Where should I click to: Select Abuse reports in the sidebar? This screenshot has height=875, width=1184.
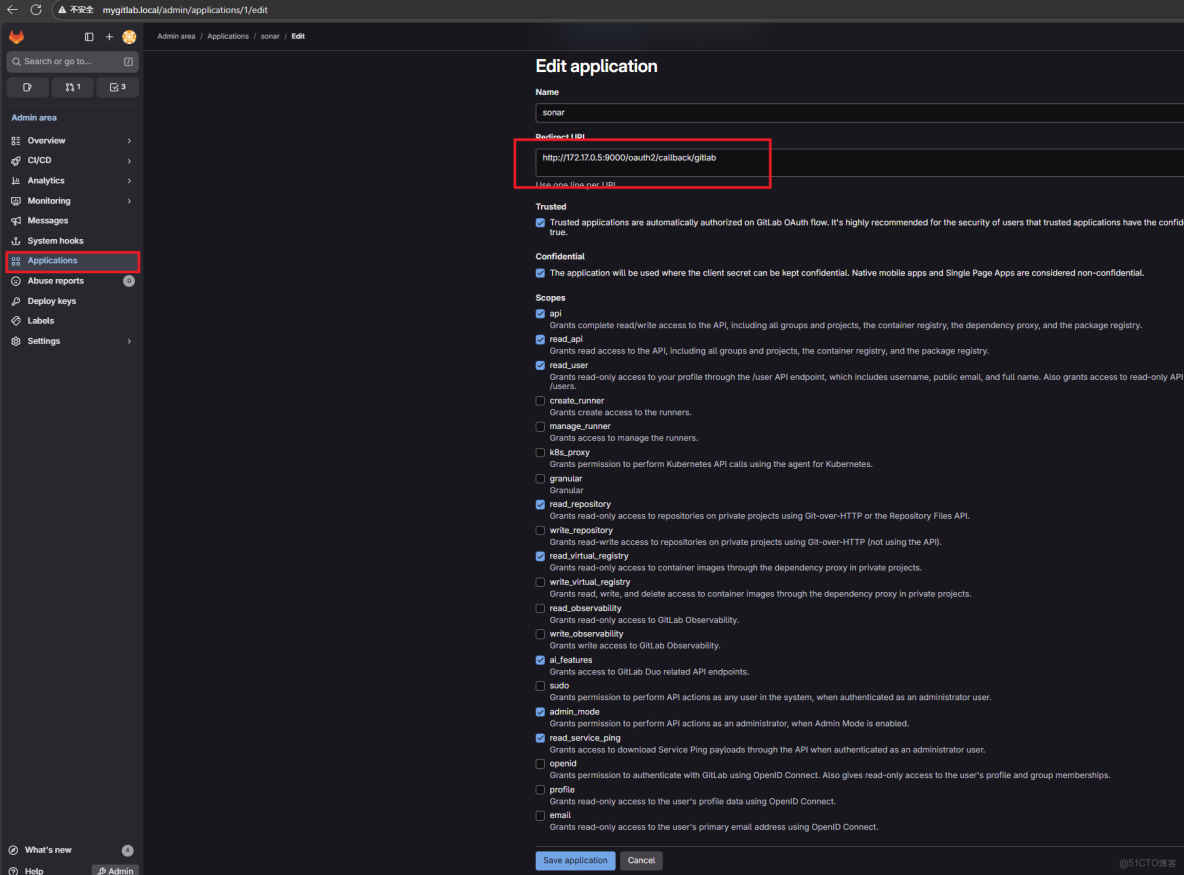[55, 280]
